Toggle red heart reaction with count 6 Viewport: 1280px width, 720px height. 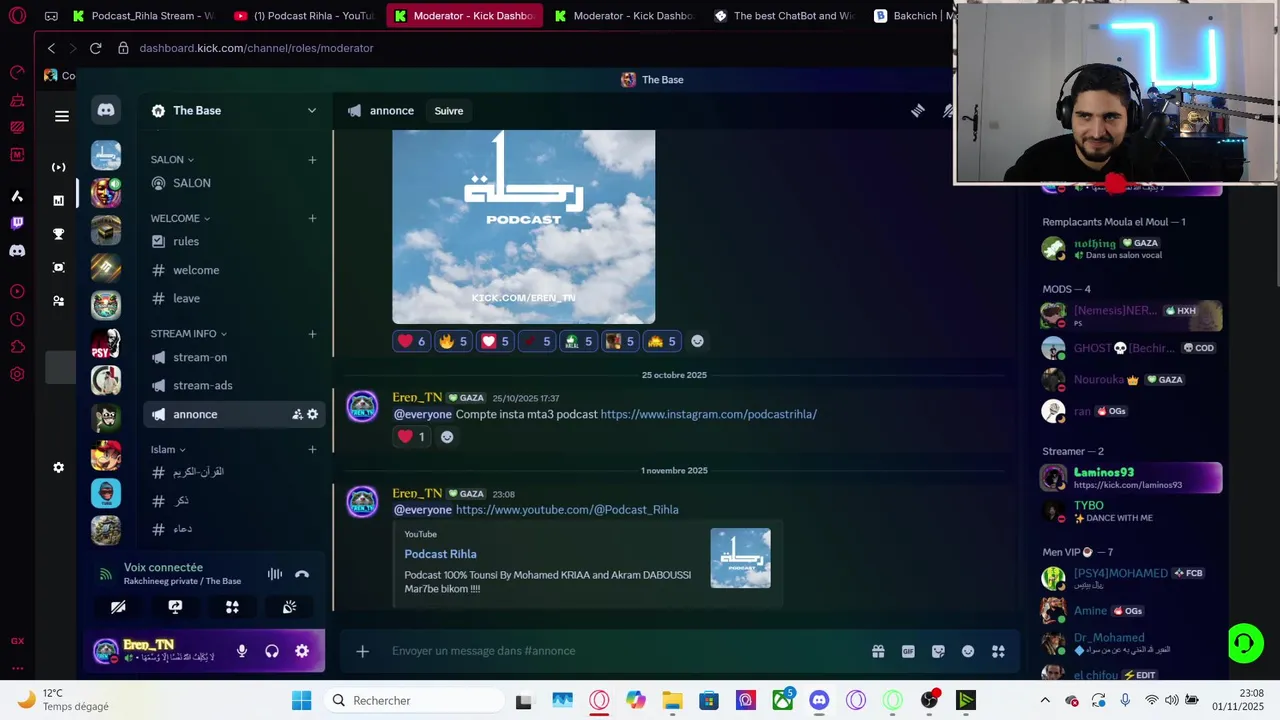pyautogui.click(x=411, y=341)
